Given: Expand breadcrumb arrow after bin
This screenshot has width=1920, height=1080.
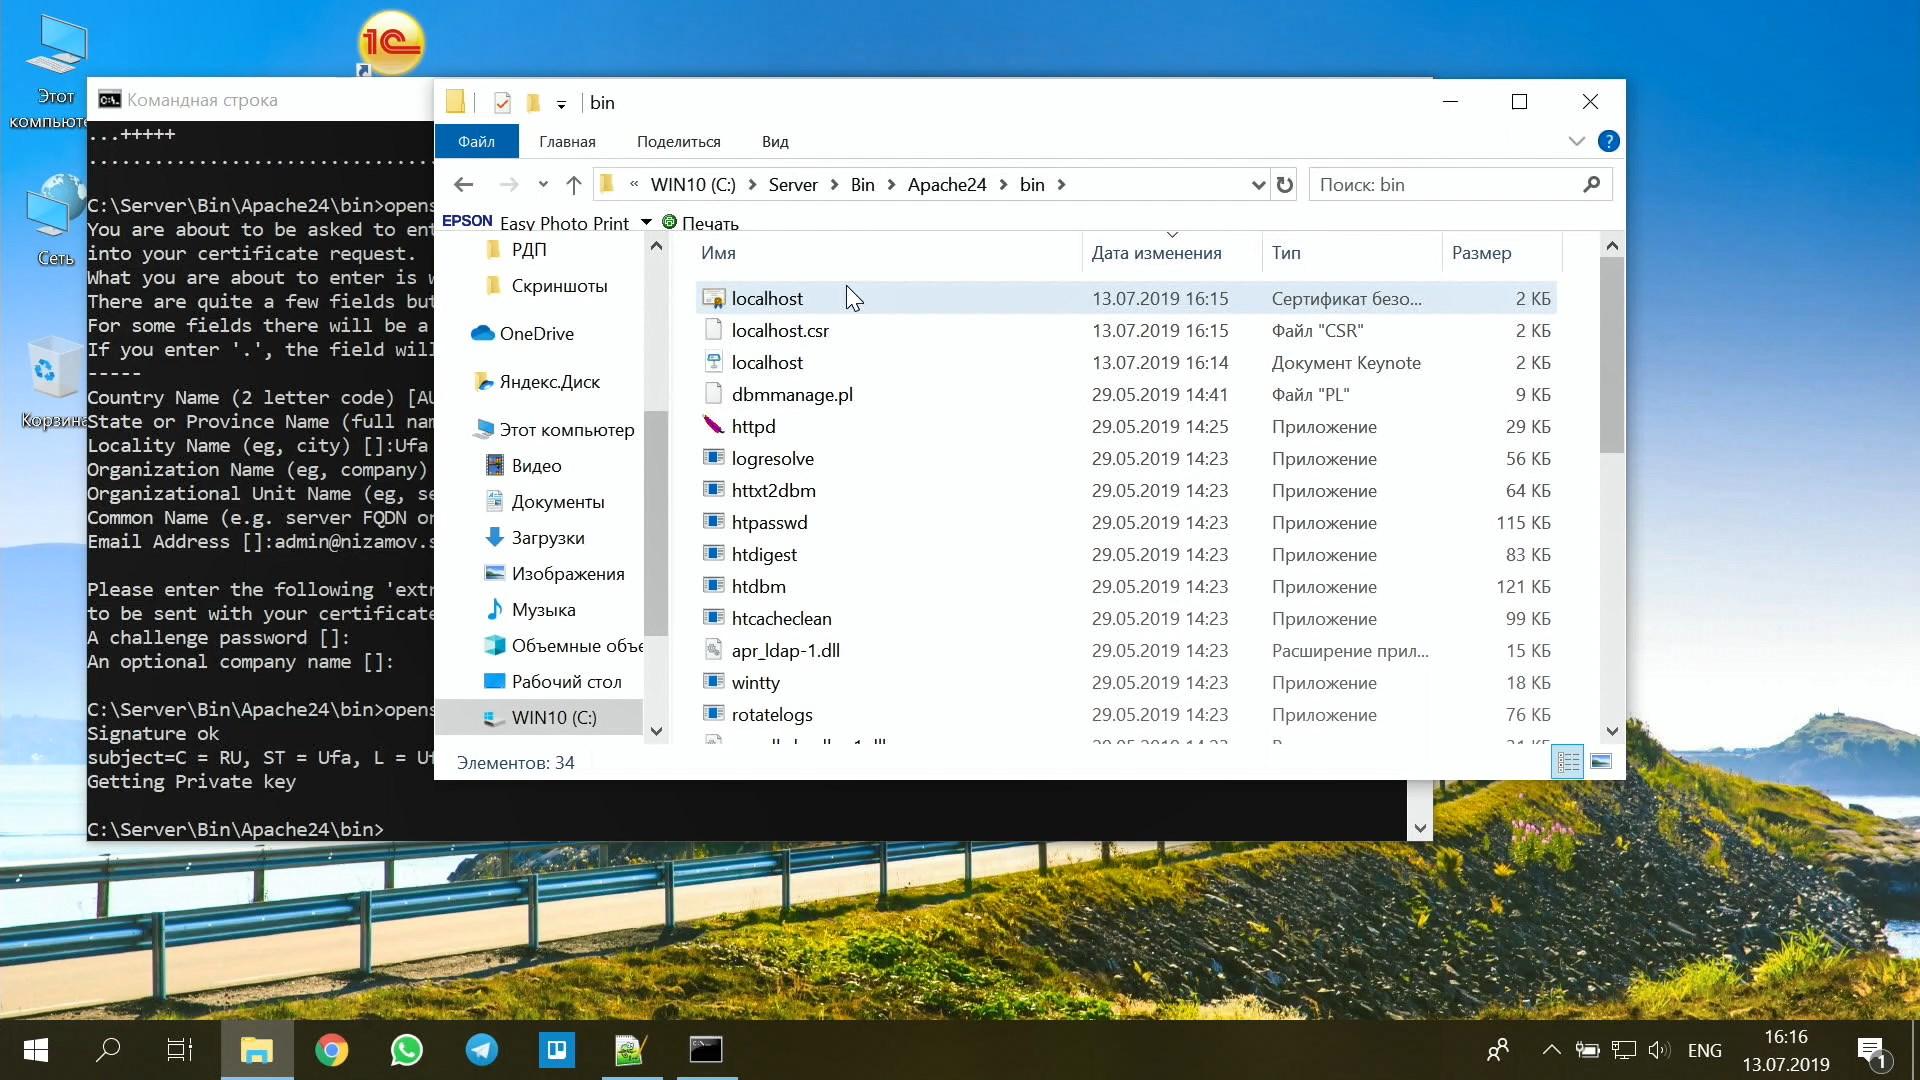Looking at the screenshot, I should [1061, 185].
